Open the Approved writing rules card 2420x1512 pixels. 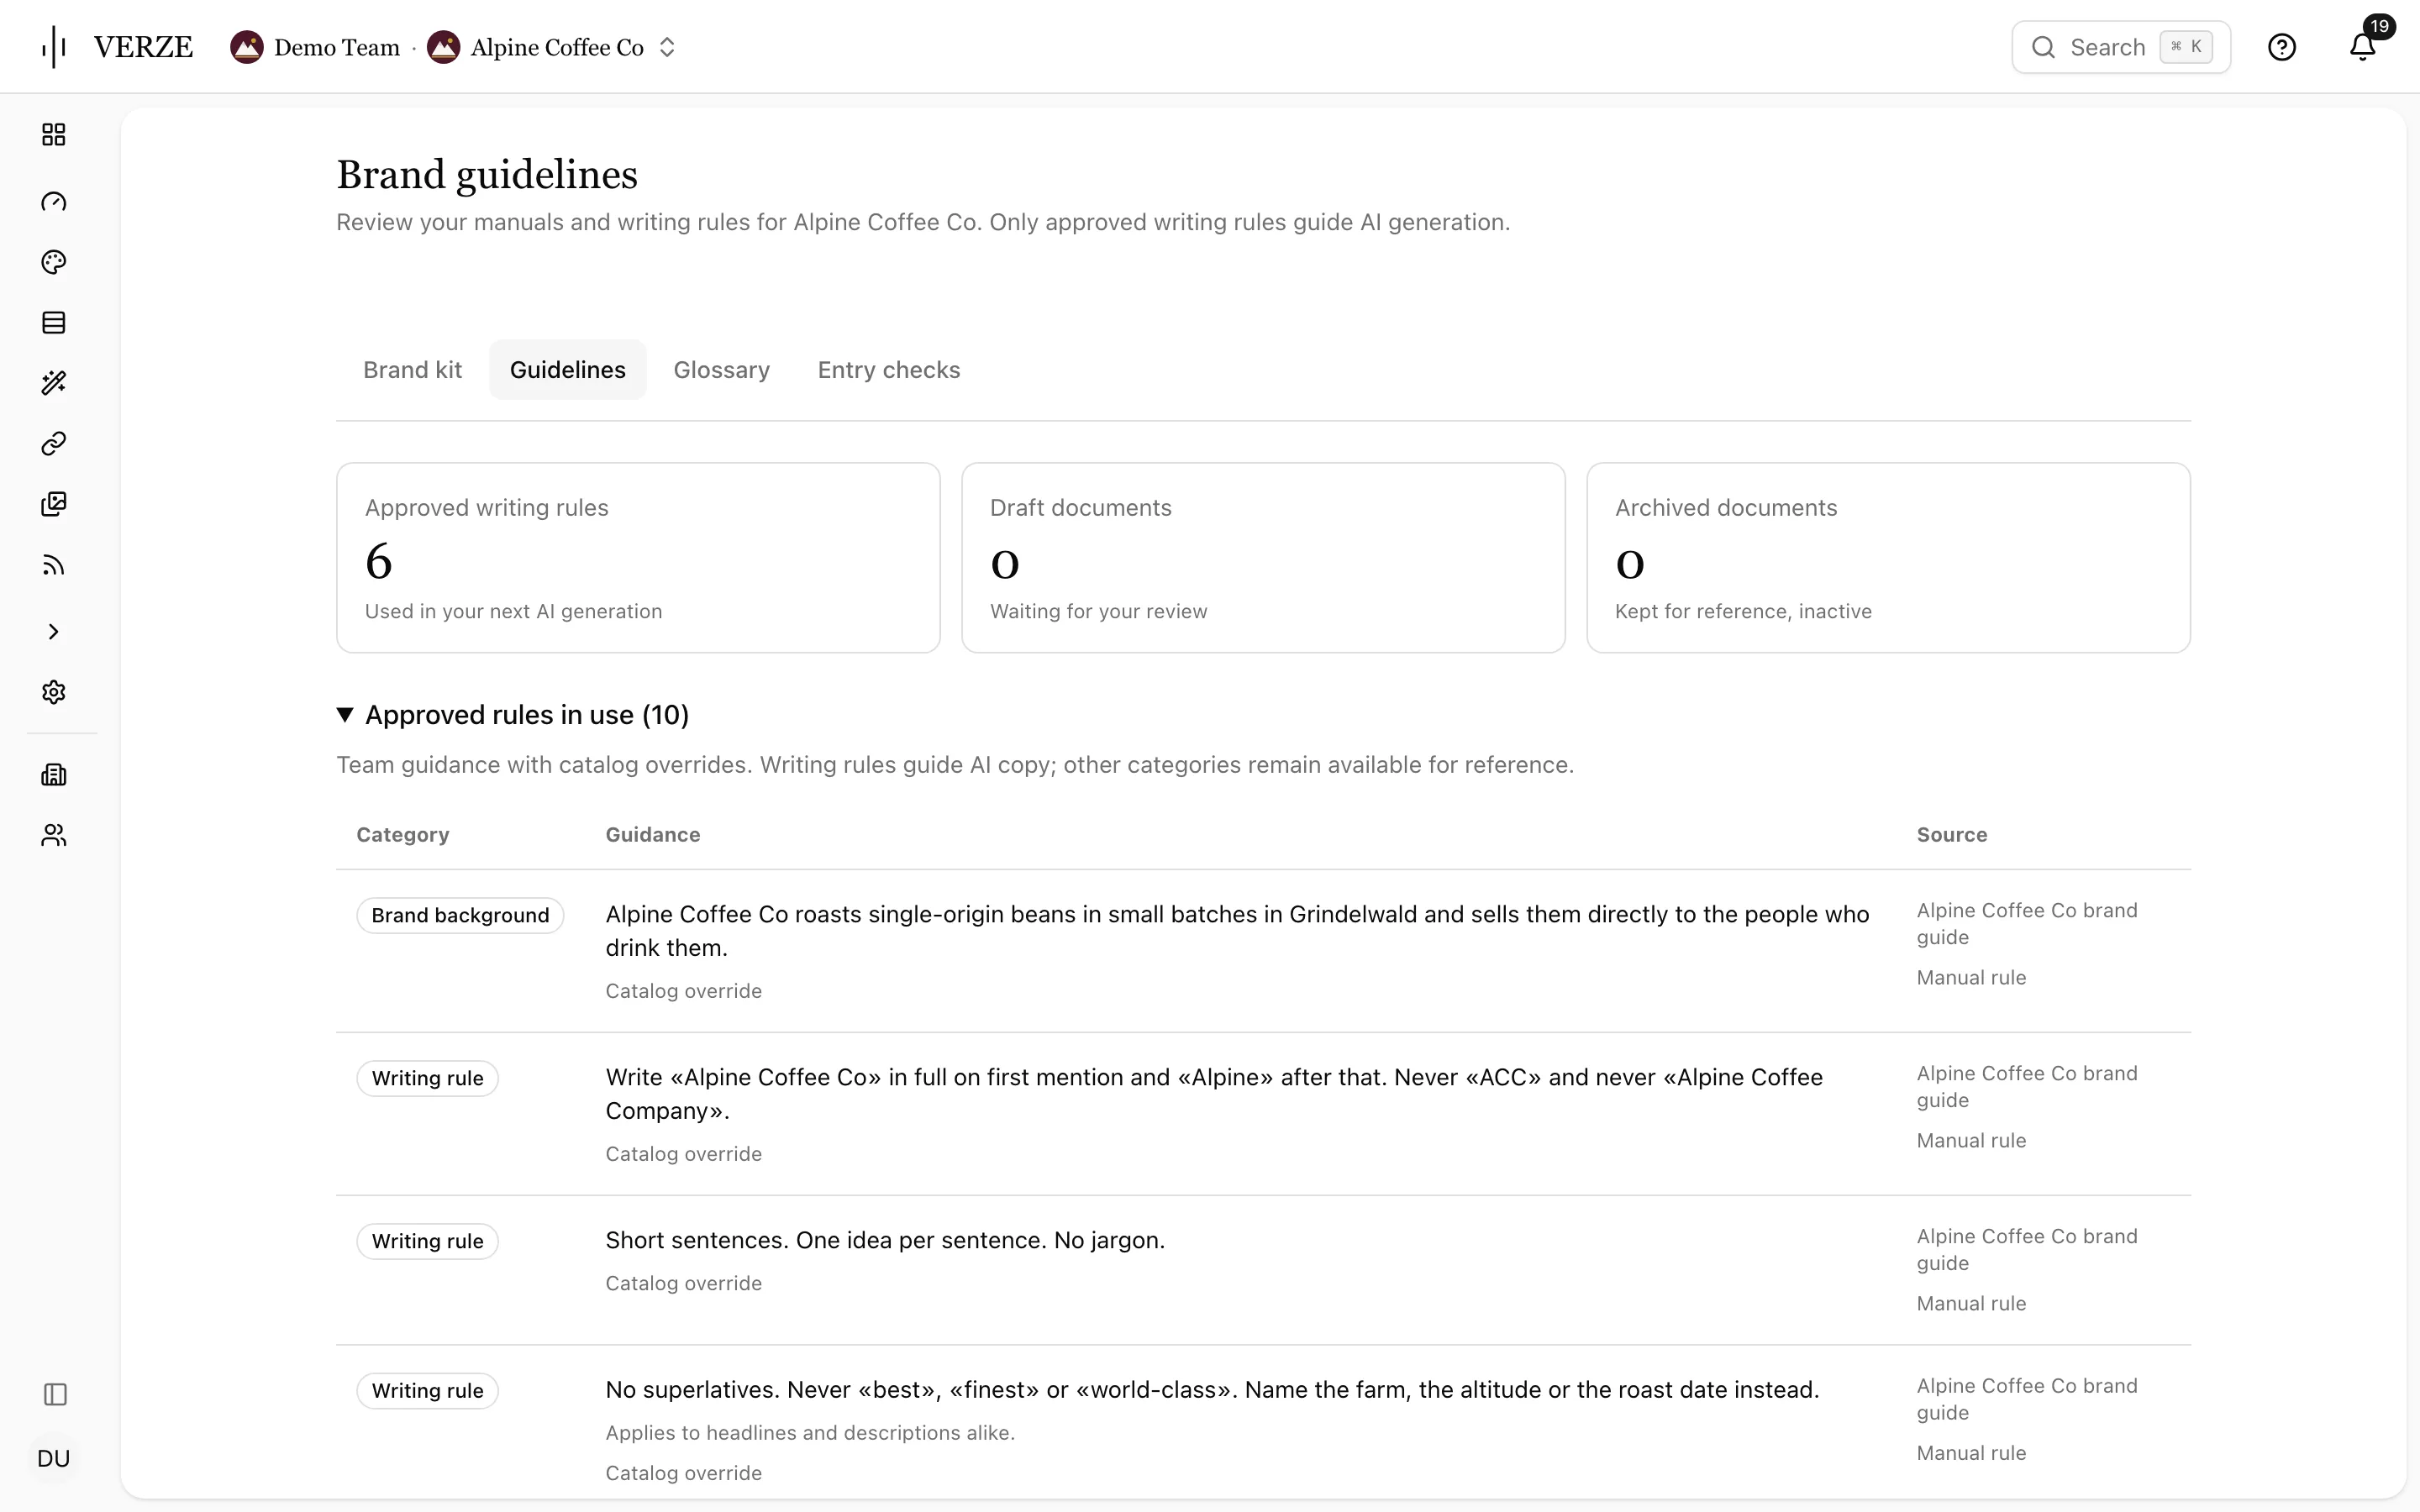coord(638,558)
